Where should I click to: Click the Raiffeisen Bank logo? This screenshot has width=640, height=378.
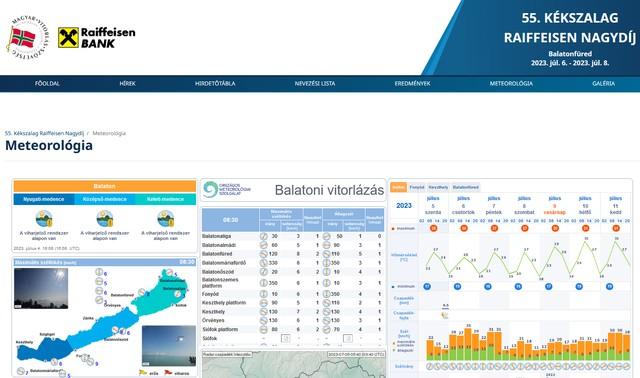tap(97, 38)
